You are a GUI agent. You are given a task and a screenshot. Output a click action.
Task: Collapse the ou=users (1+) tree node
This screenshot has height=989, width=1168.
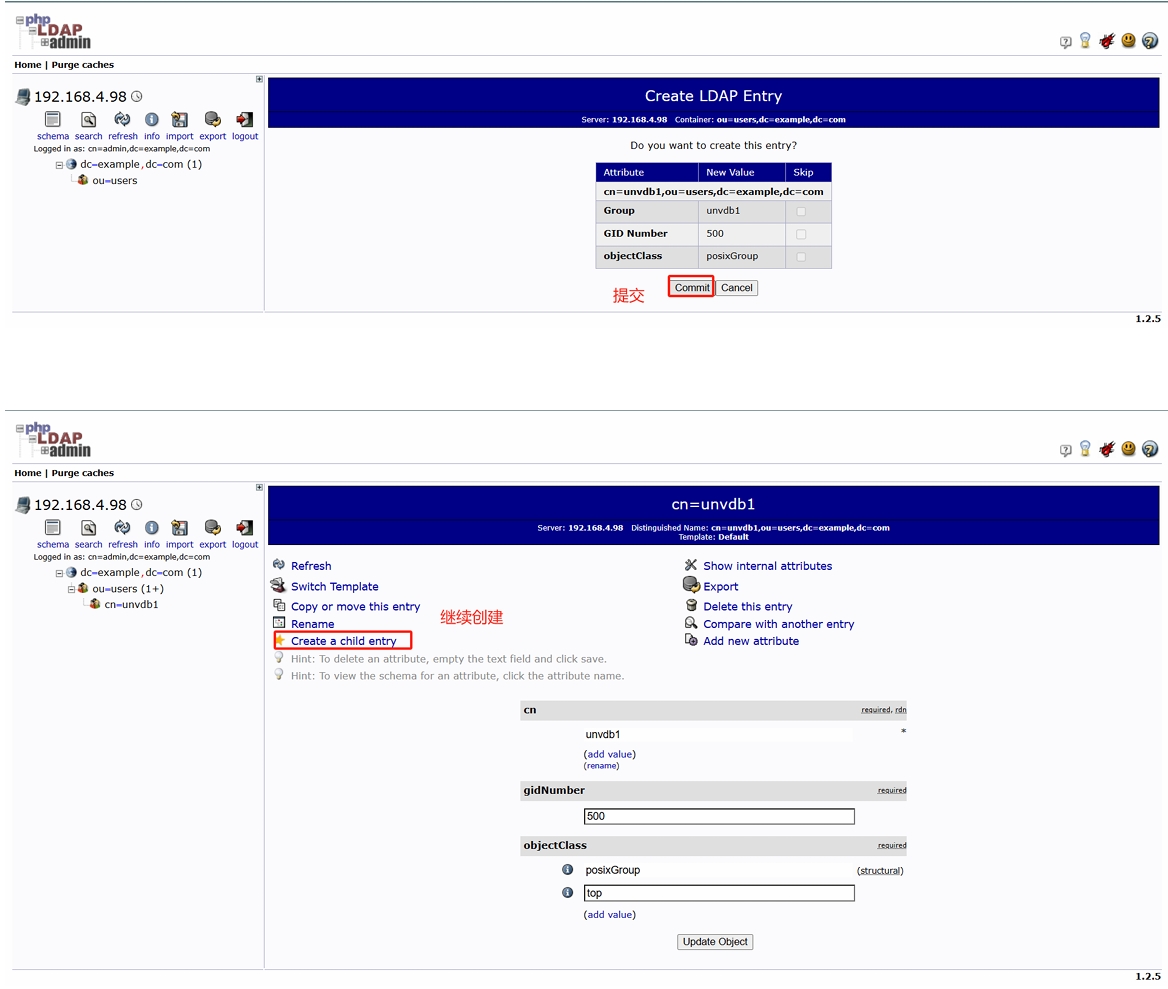pyautogui.click(x=71, y=589)
